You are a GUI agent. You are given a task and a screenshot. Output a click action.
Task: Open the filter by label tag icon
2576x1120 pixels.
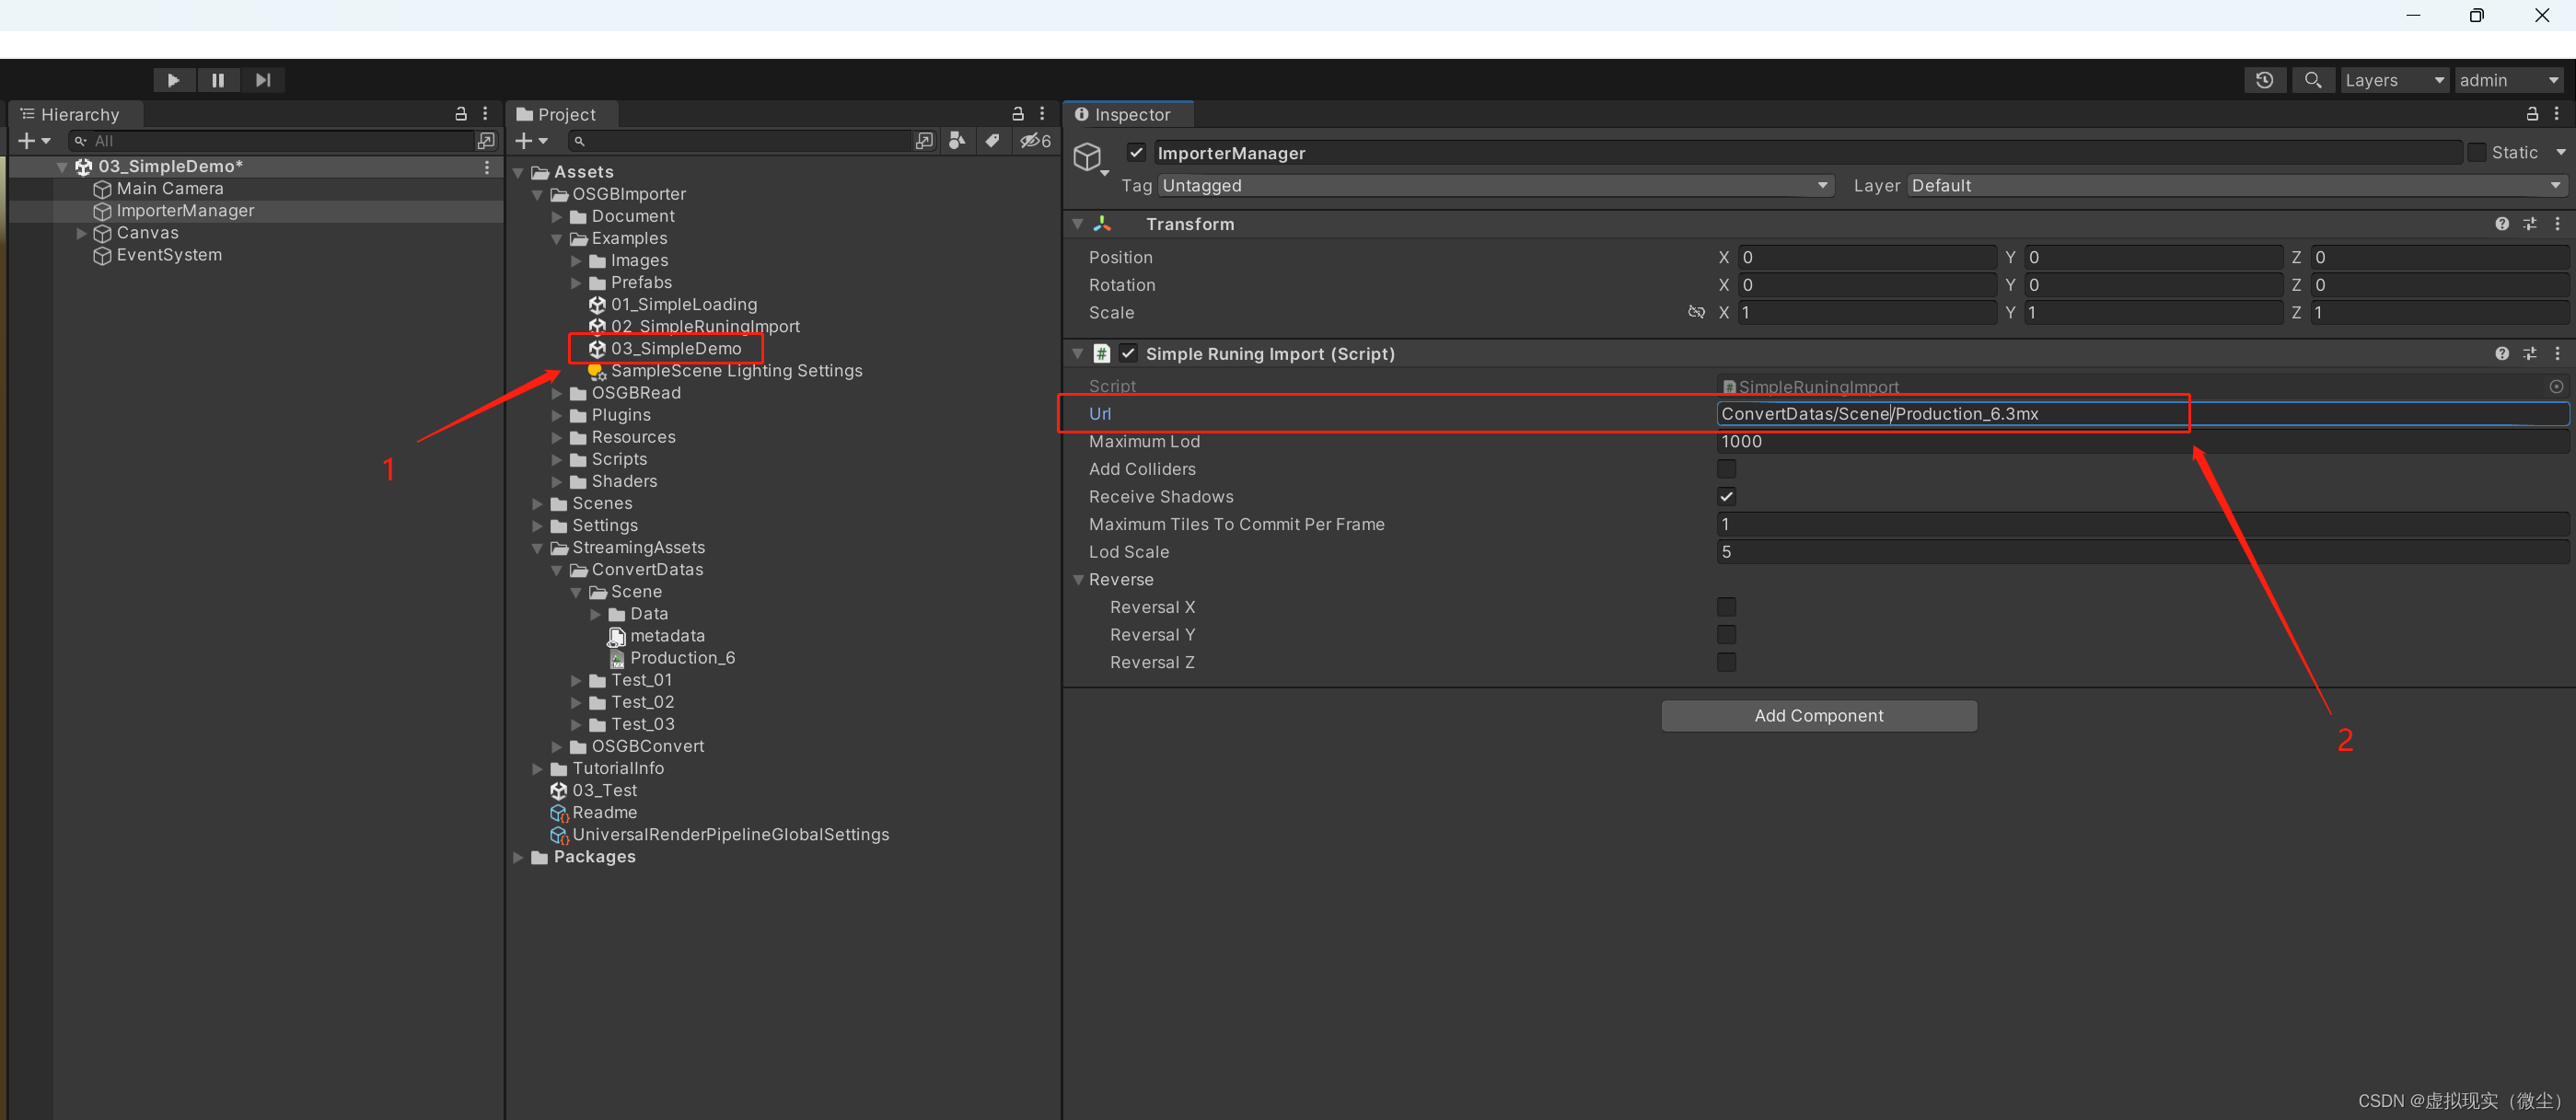point(992,141)
